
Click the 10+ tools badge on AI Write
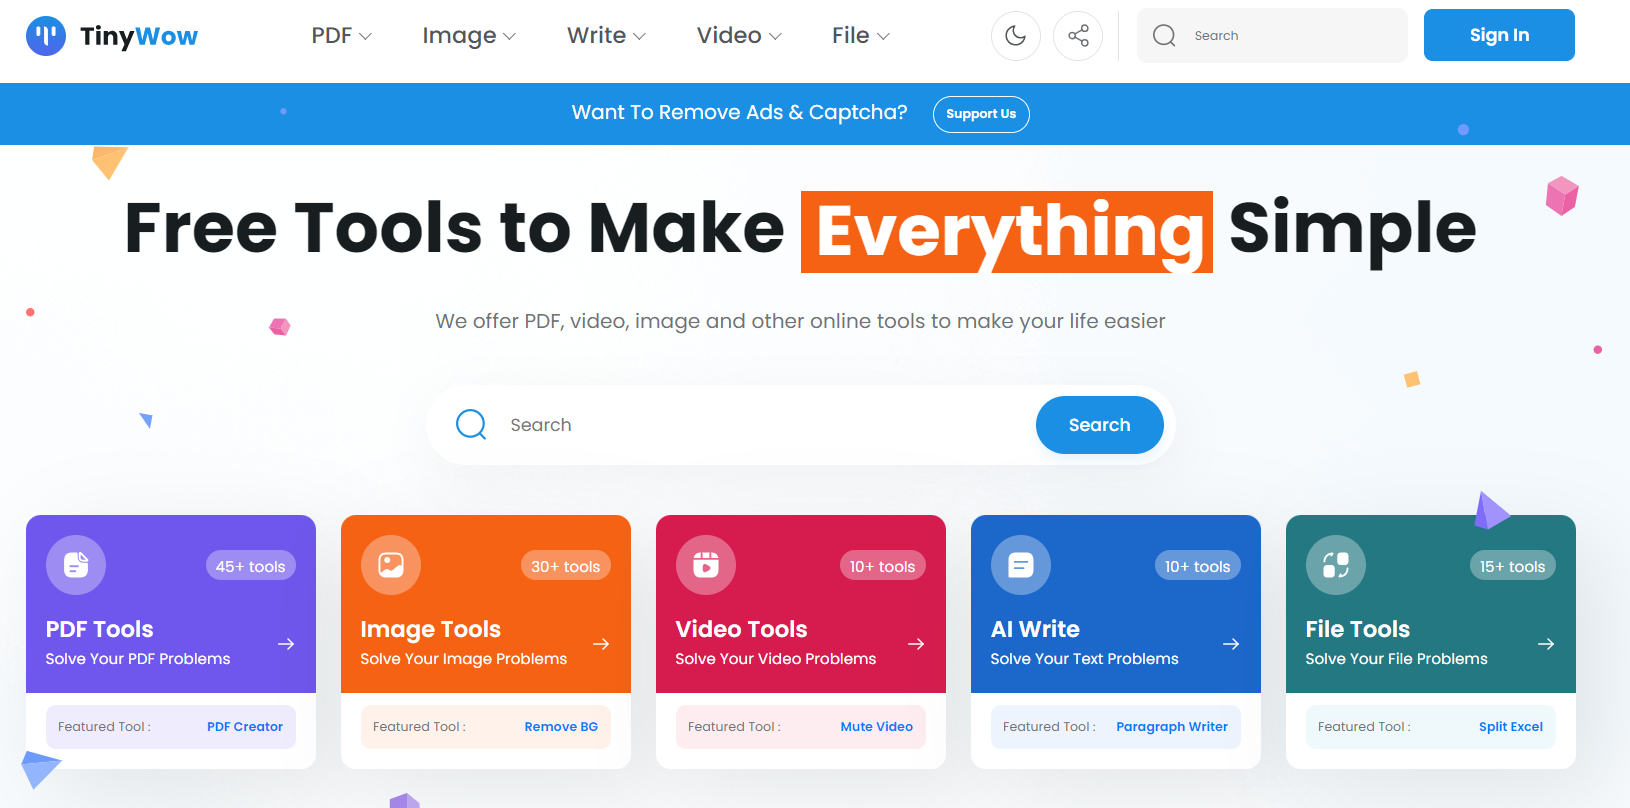(1197, 566)
